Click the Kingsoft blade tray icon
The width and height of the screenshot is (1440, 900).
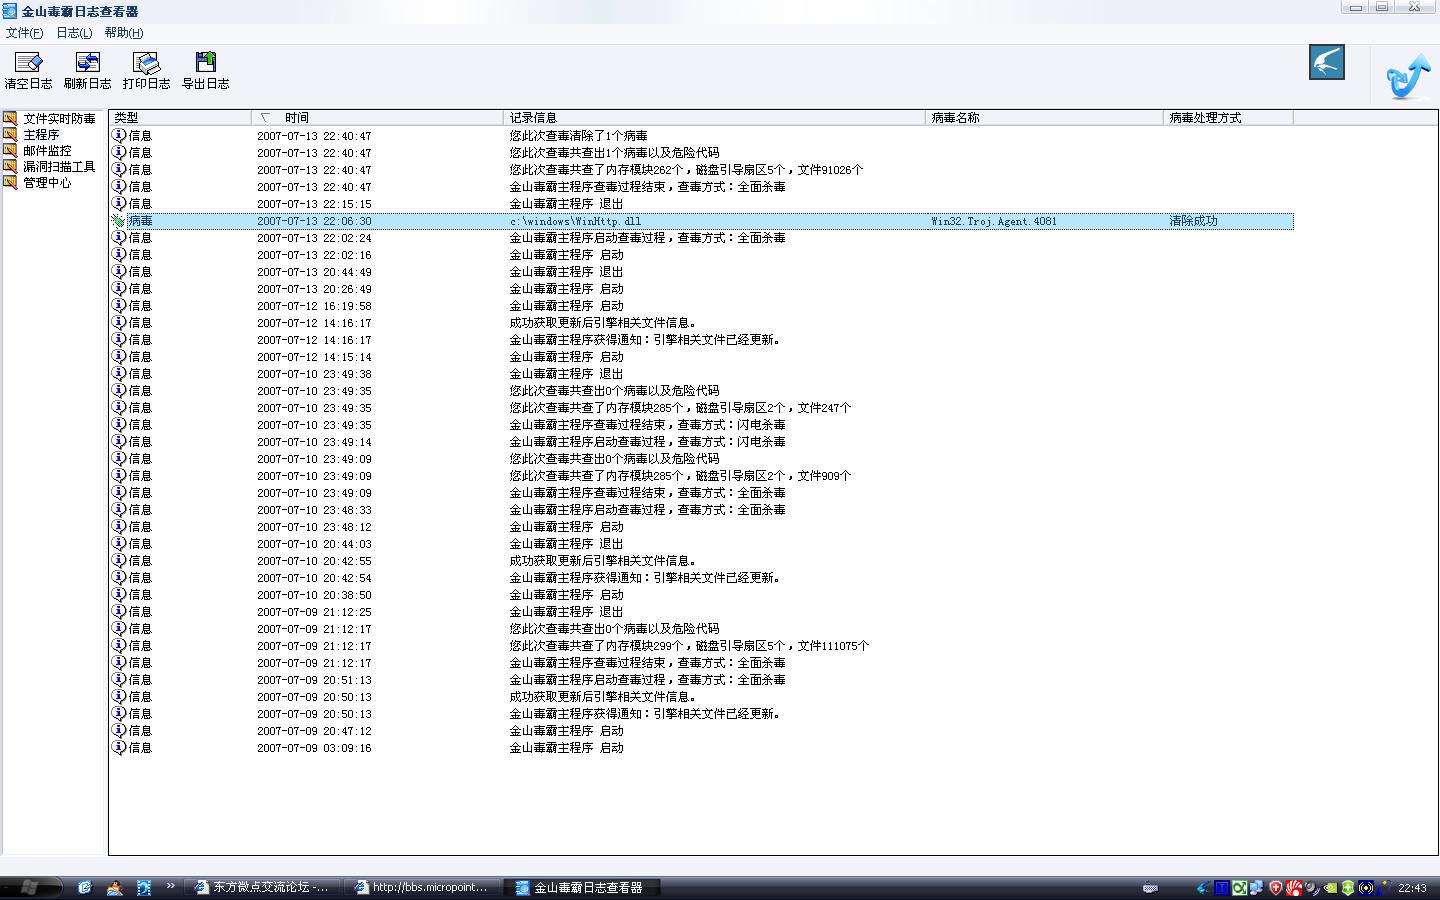(1203, 888)
